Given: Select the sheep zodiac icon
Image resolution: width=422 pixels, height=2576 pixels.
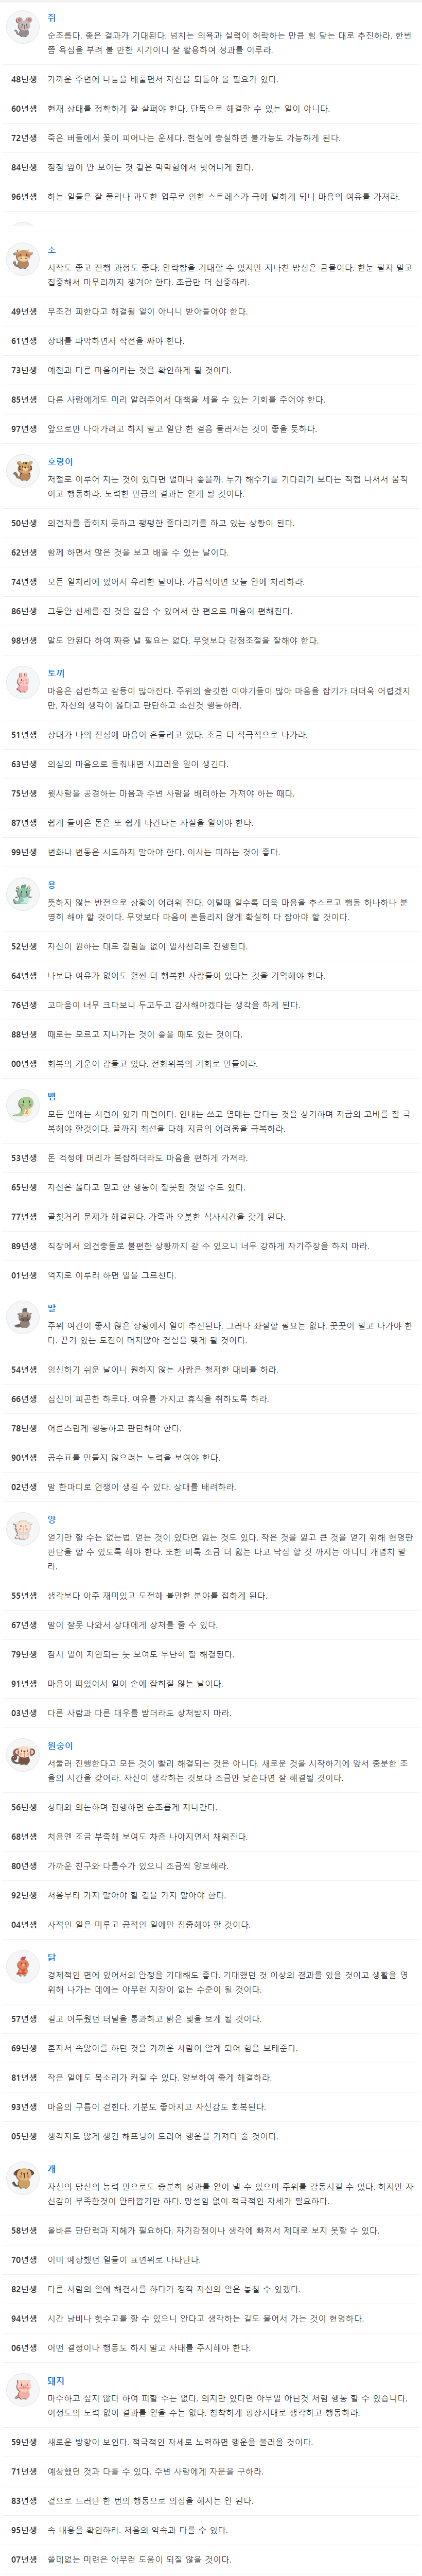Looking at the screenshot, I should (23, 1531).
